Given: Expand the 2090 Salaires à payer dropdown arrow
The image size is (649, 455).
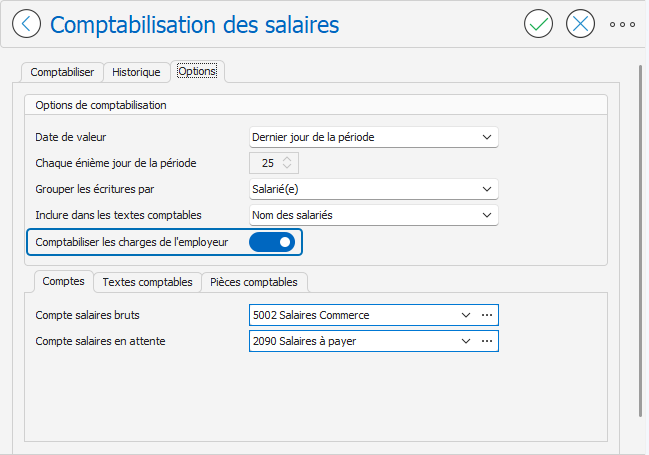Looking at the screenshot, I should tap(466, 341).
